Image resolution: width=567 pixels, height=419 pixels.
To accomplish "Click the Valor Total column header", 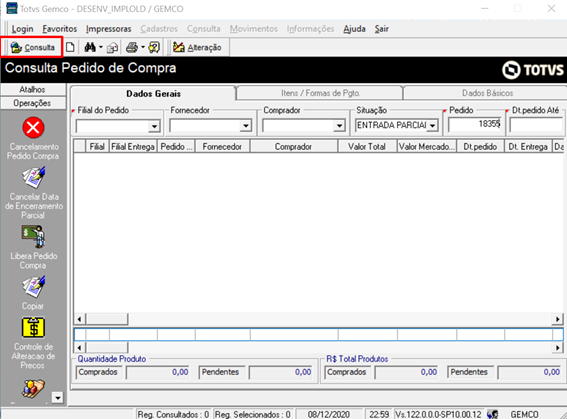I will point(367,146).
